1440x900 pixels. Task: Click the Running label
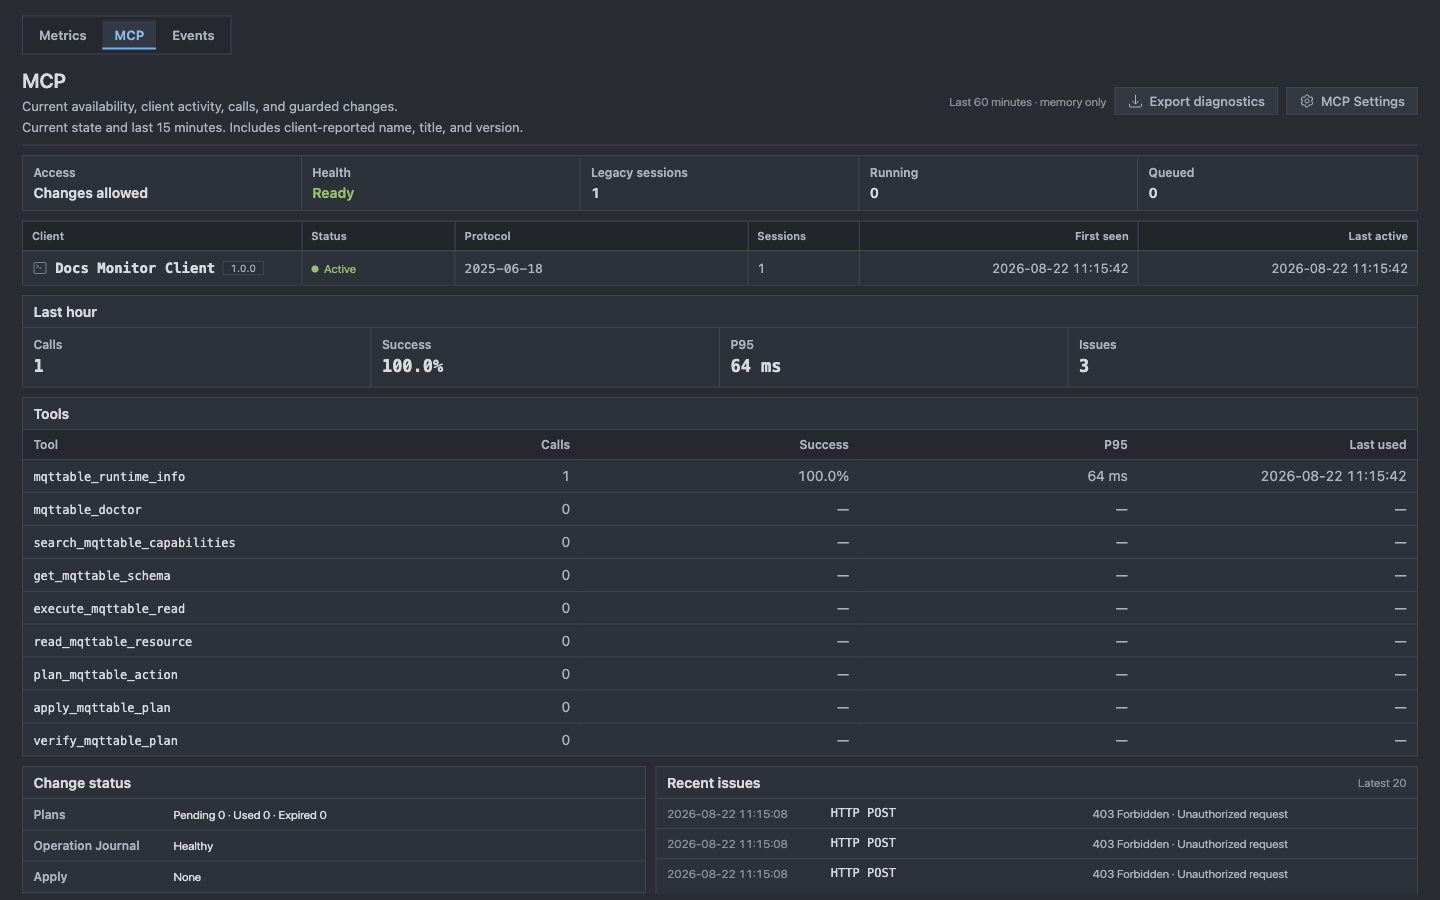894,172
